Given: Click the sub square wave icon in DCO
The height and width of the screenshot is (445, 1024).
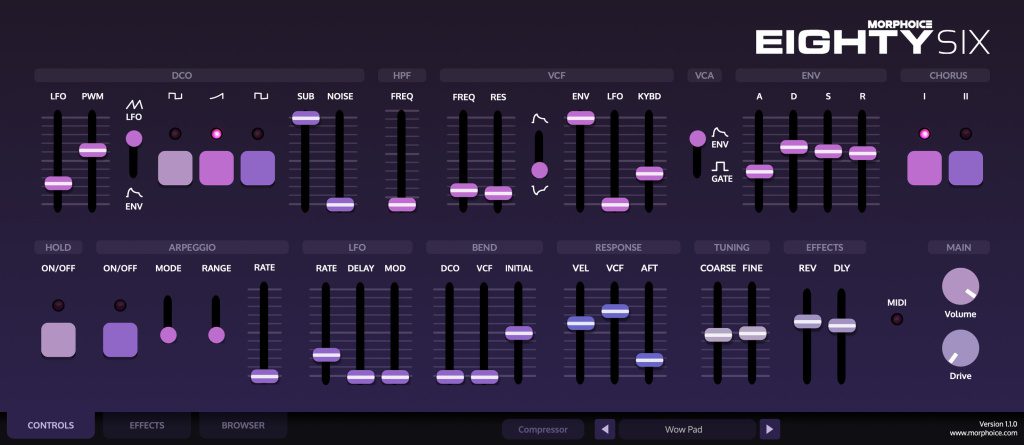Looking at the screenshot, I should (x=261, y=96).
